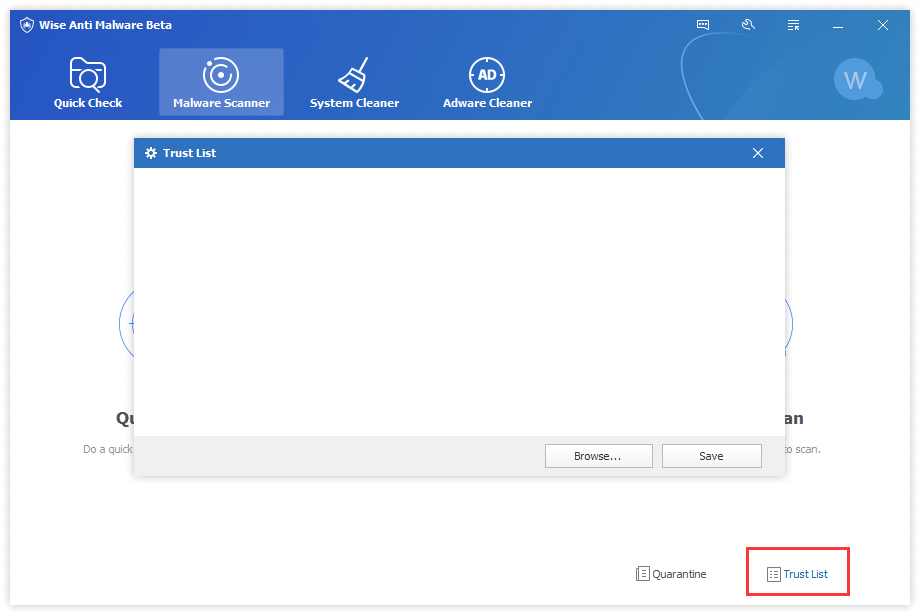Open the main menu list icon in title bar

pyautogui.click(x=793, y=25)
